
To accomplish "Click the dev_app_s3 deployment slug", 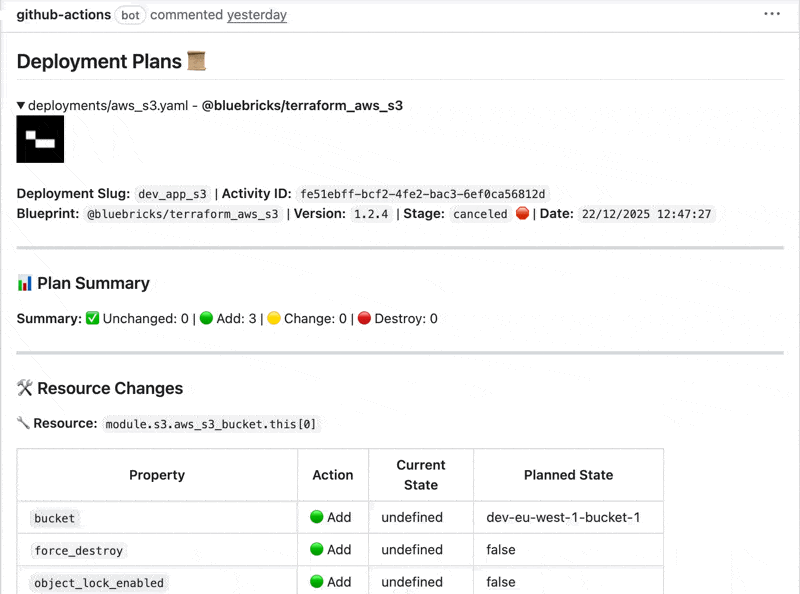I will 173,194.
